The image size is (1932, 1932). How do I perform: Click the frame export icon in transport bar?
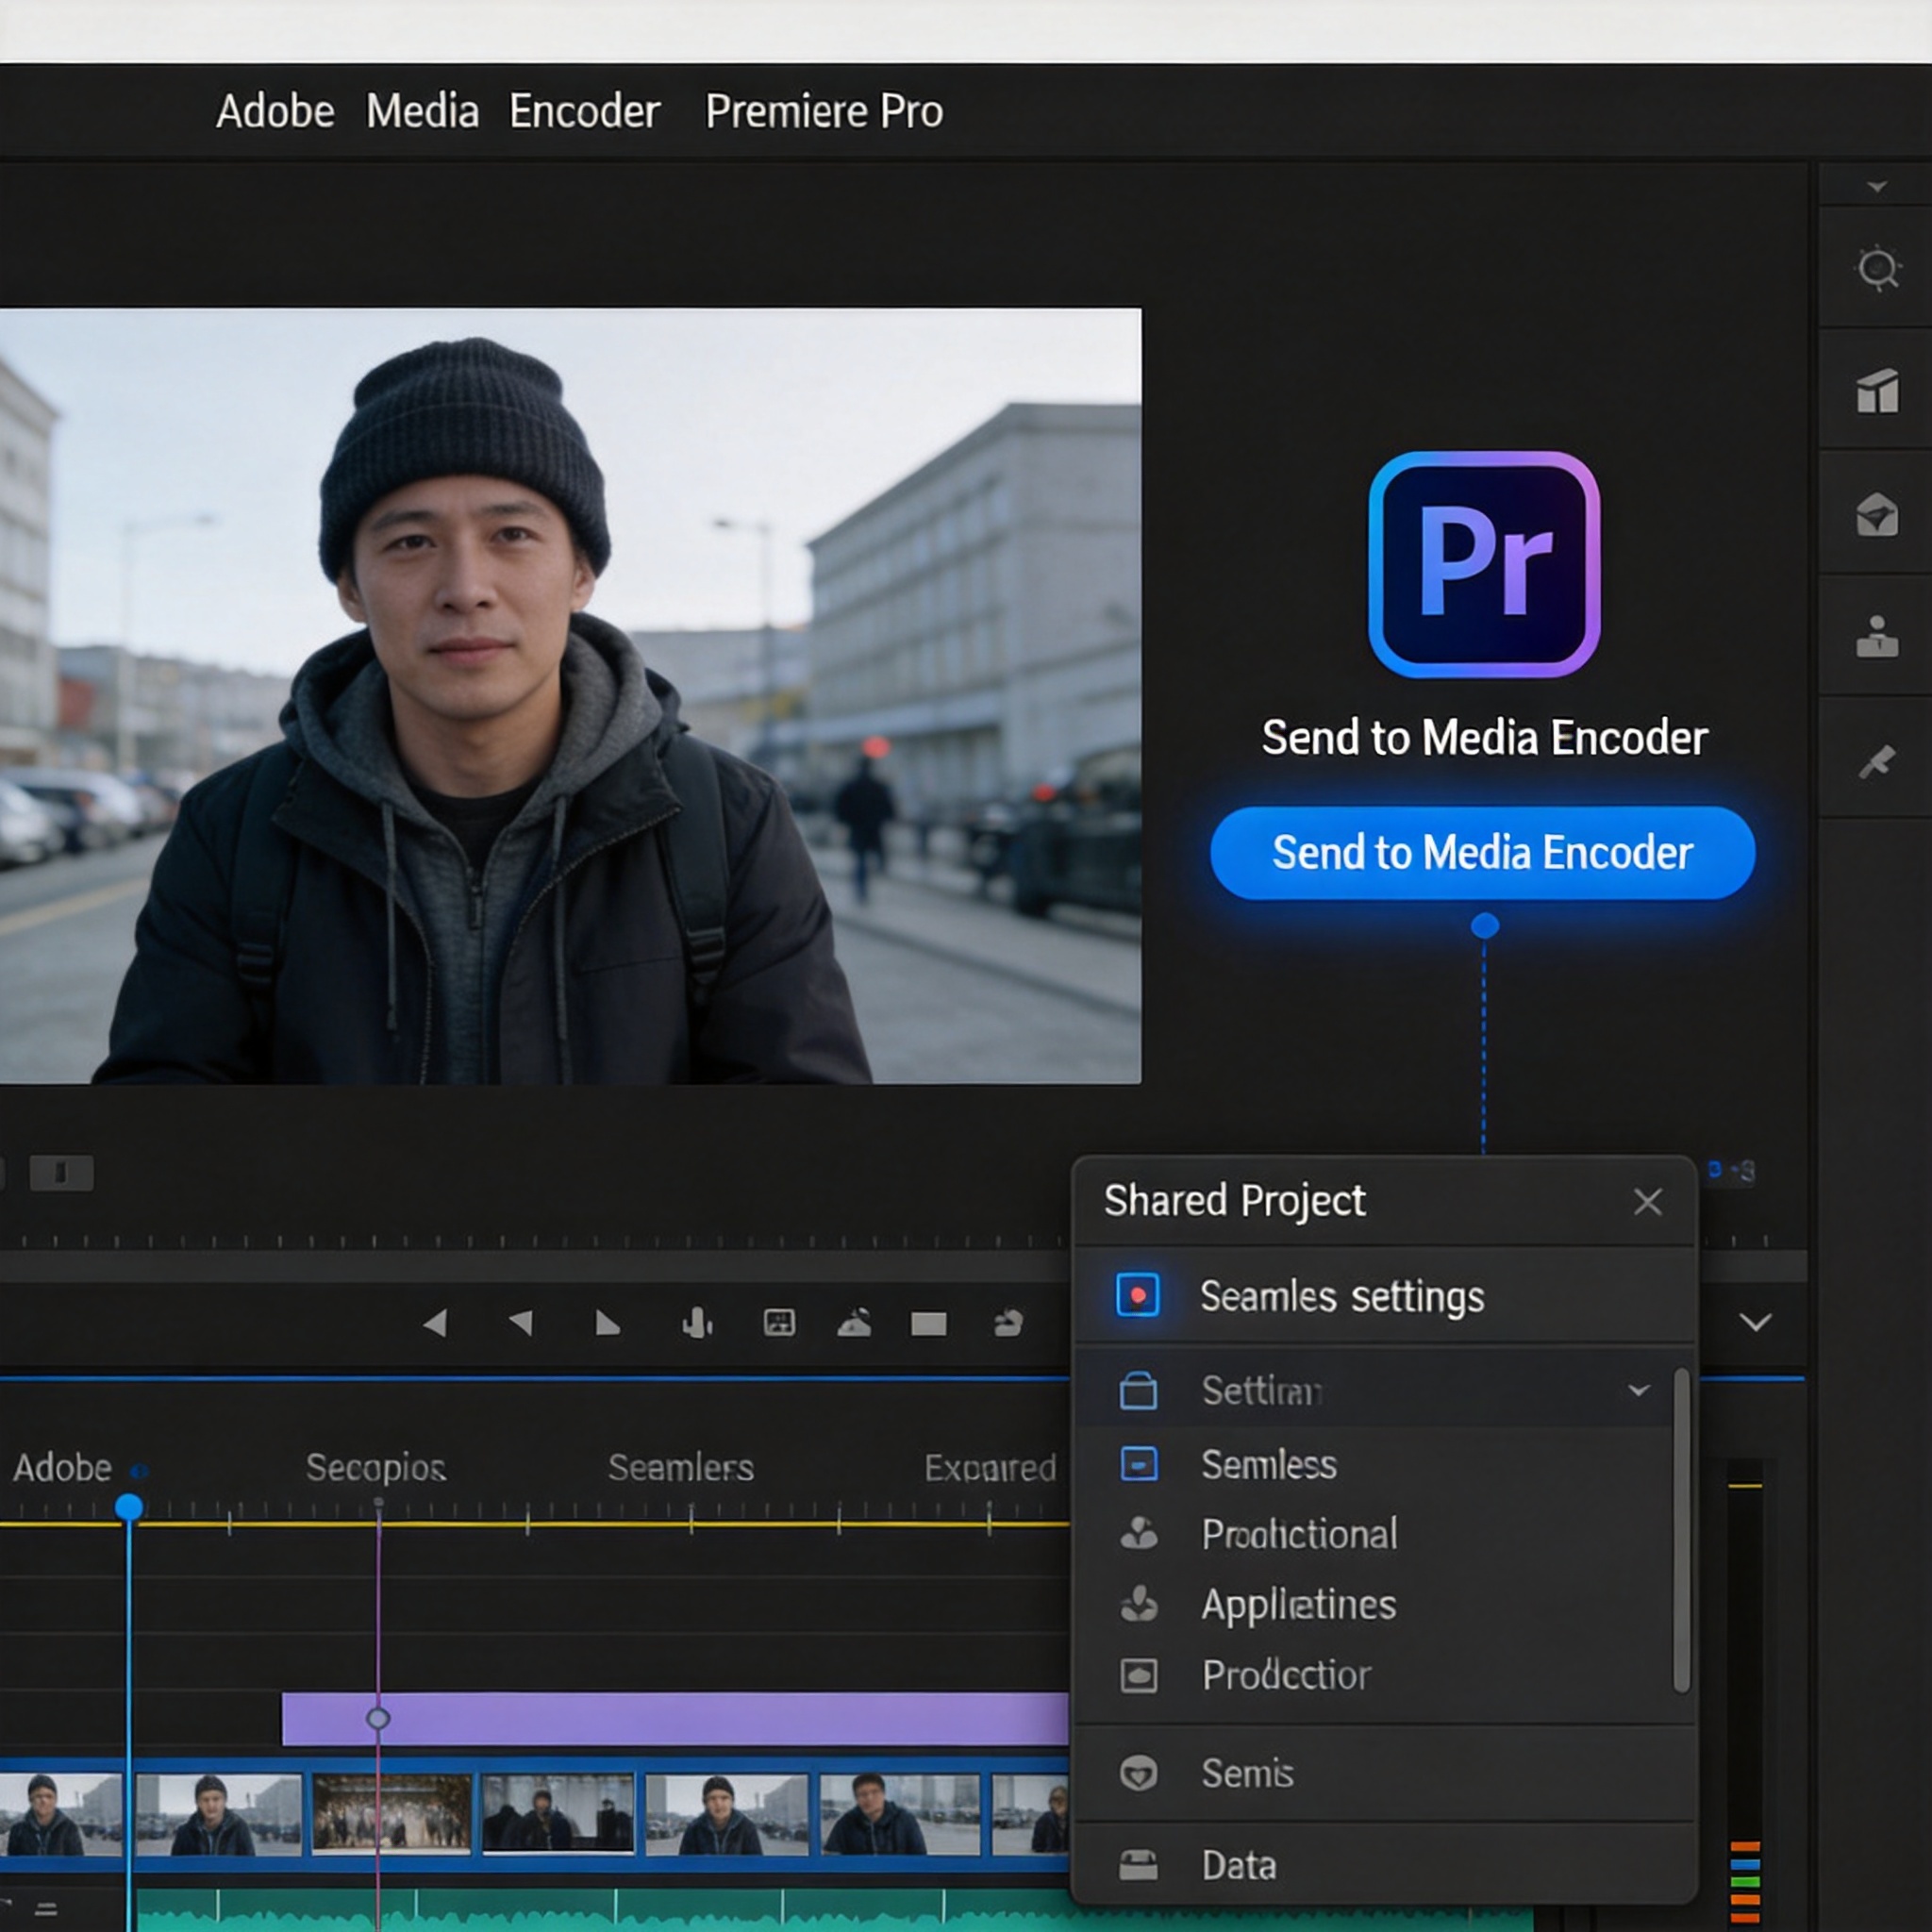(779, 1323)
